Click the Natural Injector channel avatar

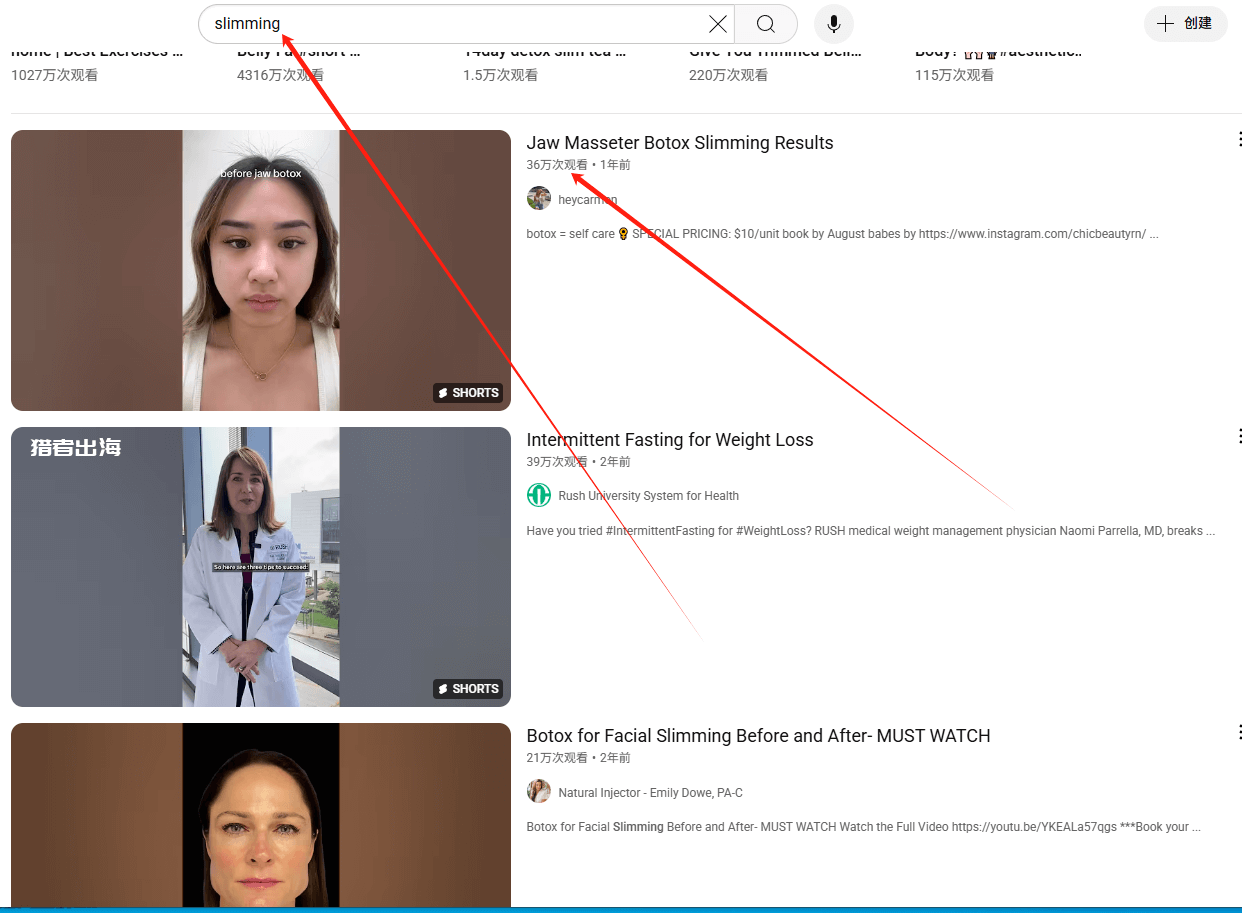click(x=539, y=792)
